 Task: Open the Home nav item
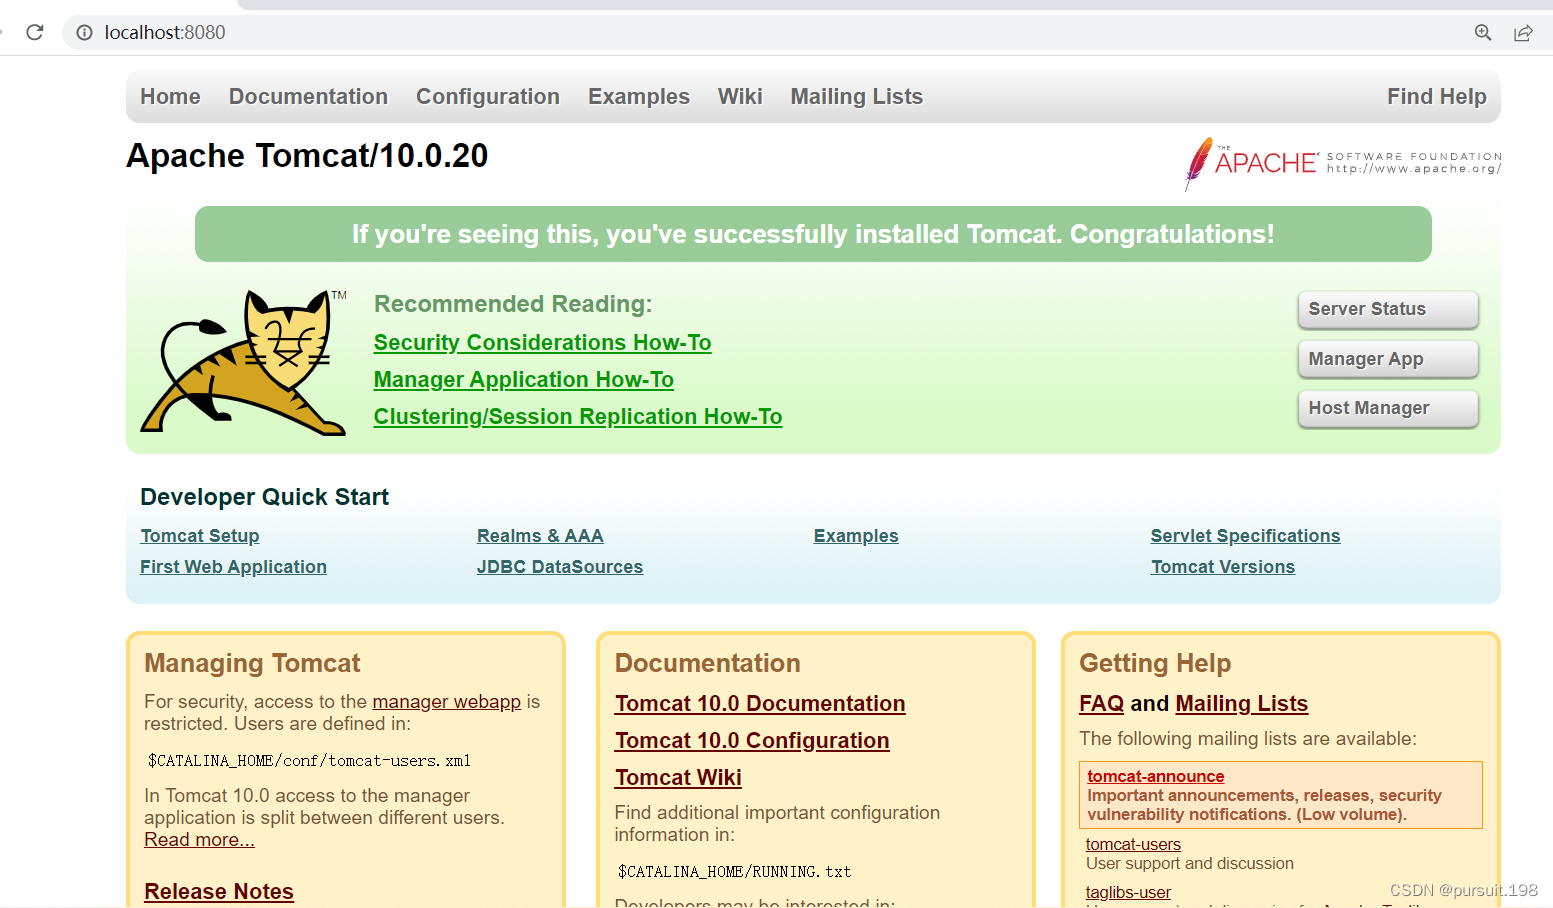pos(170,97)
